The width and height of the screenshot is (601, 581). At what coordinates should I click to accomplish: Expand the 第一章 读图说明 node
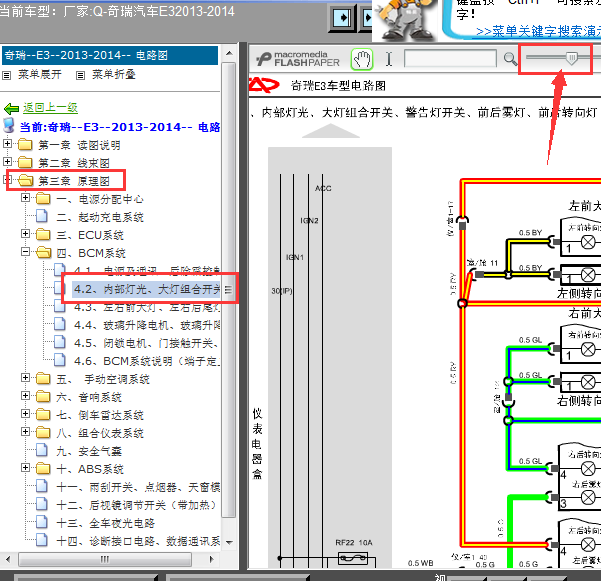point(7,144)
